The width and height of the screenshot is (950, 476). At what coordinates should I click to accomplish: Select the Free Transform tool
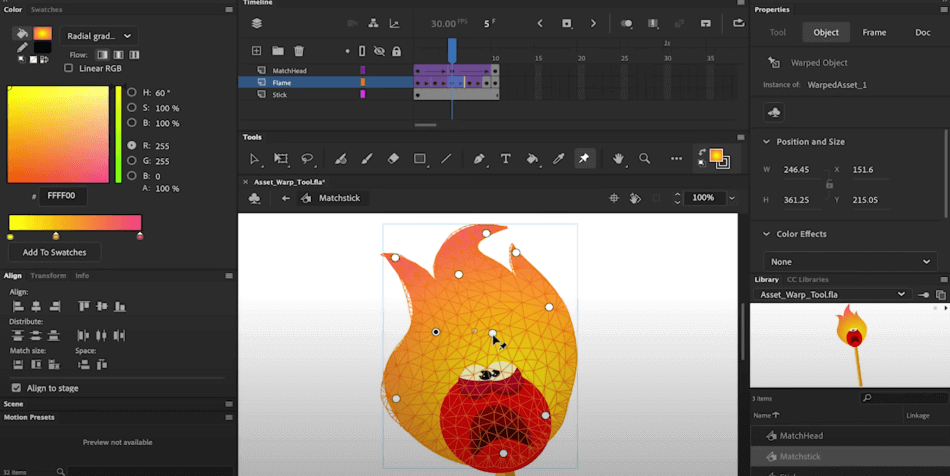pos(281,159)
